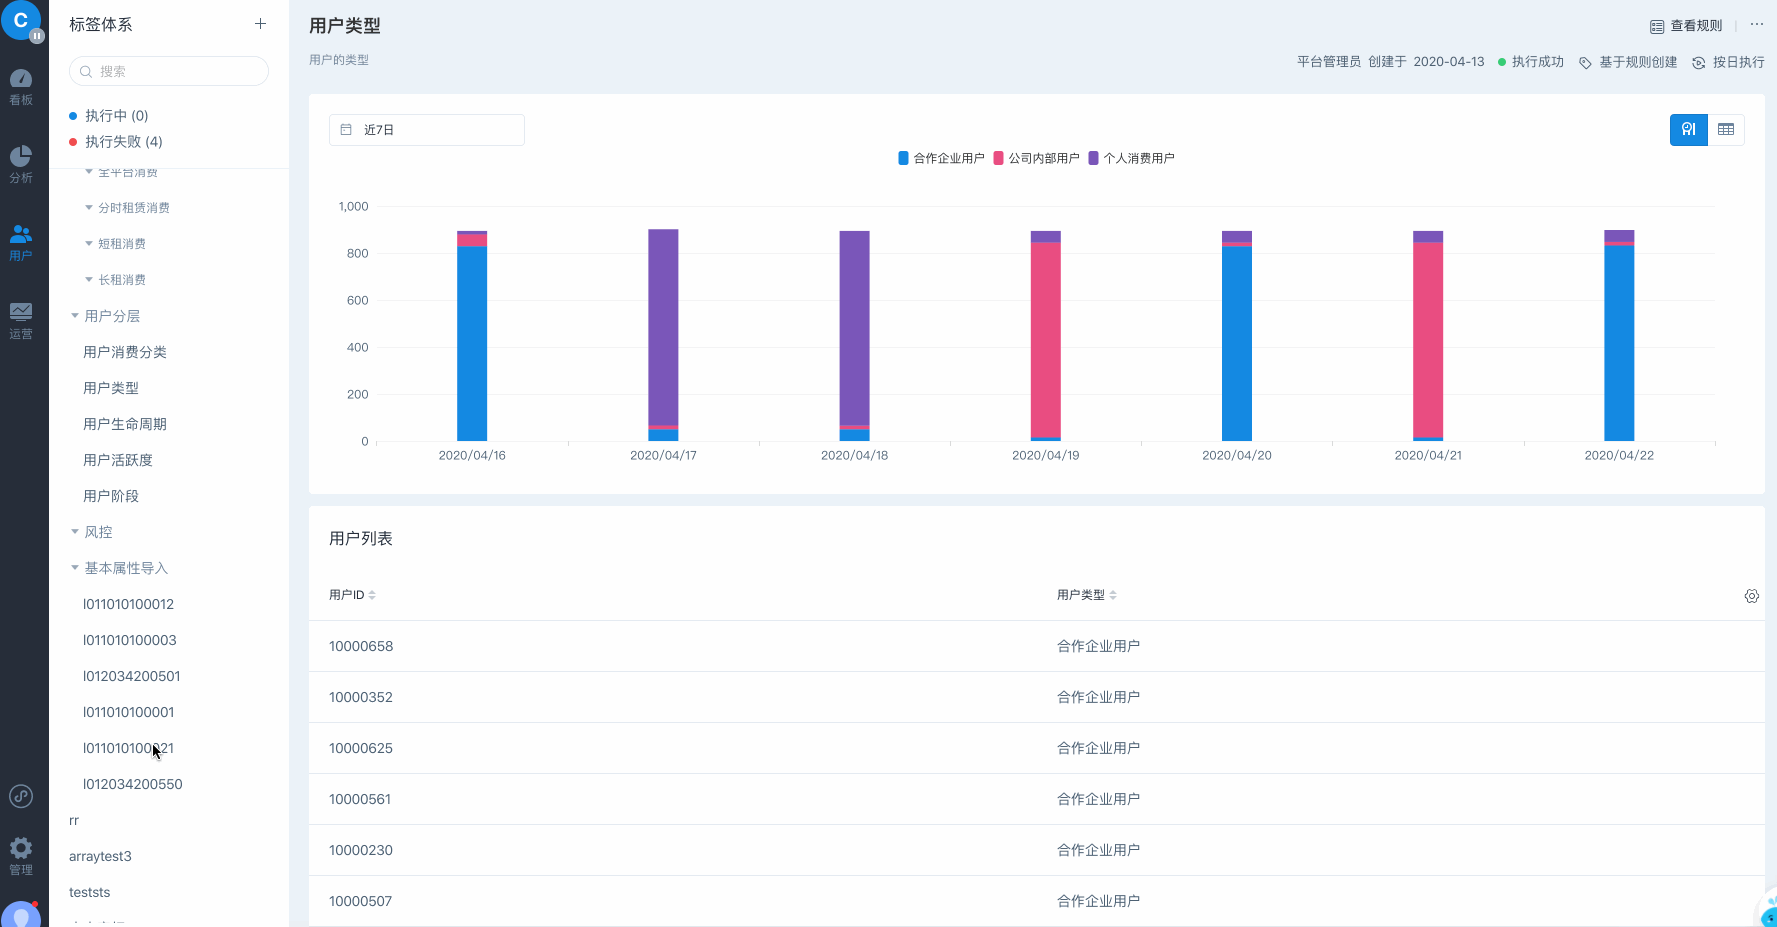Collapse the 基本属性导入 tree group
This screenshot has height=927, width=1777.
(75, 568)
